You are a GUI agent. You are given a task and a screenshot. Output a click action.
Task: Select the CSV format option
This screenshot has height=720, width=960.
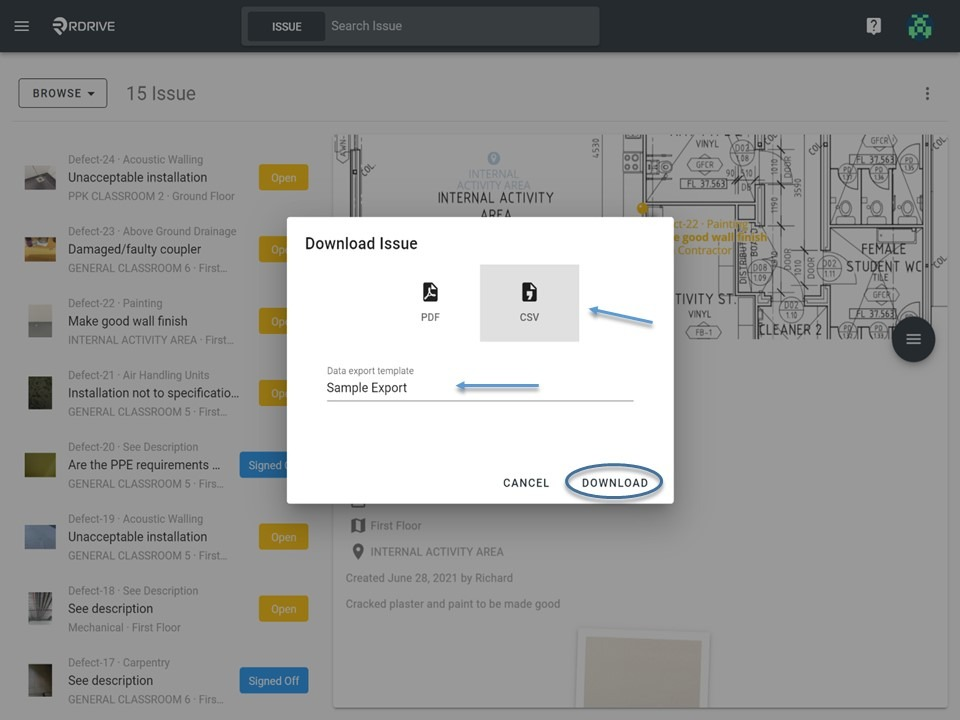pyautogui.click(x=529, y=302)
